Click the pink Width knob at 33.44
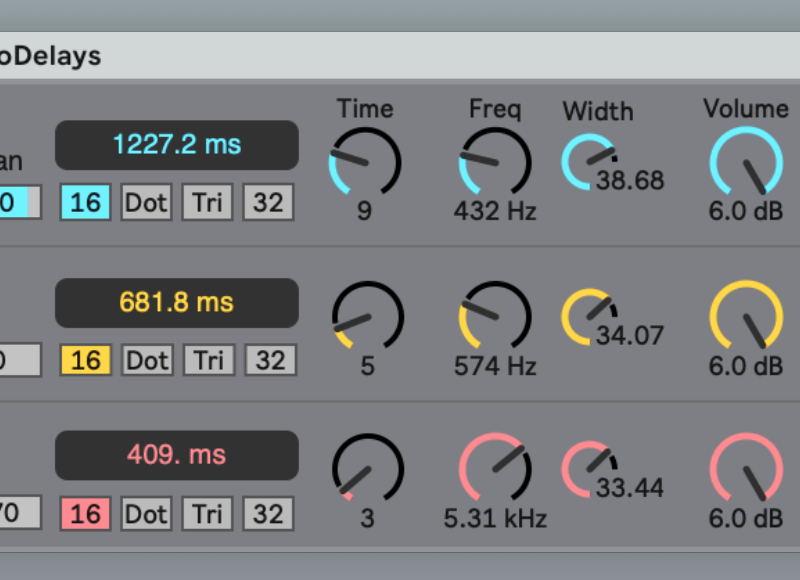 pyautogui.click(x=587, y=466)
